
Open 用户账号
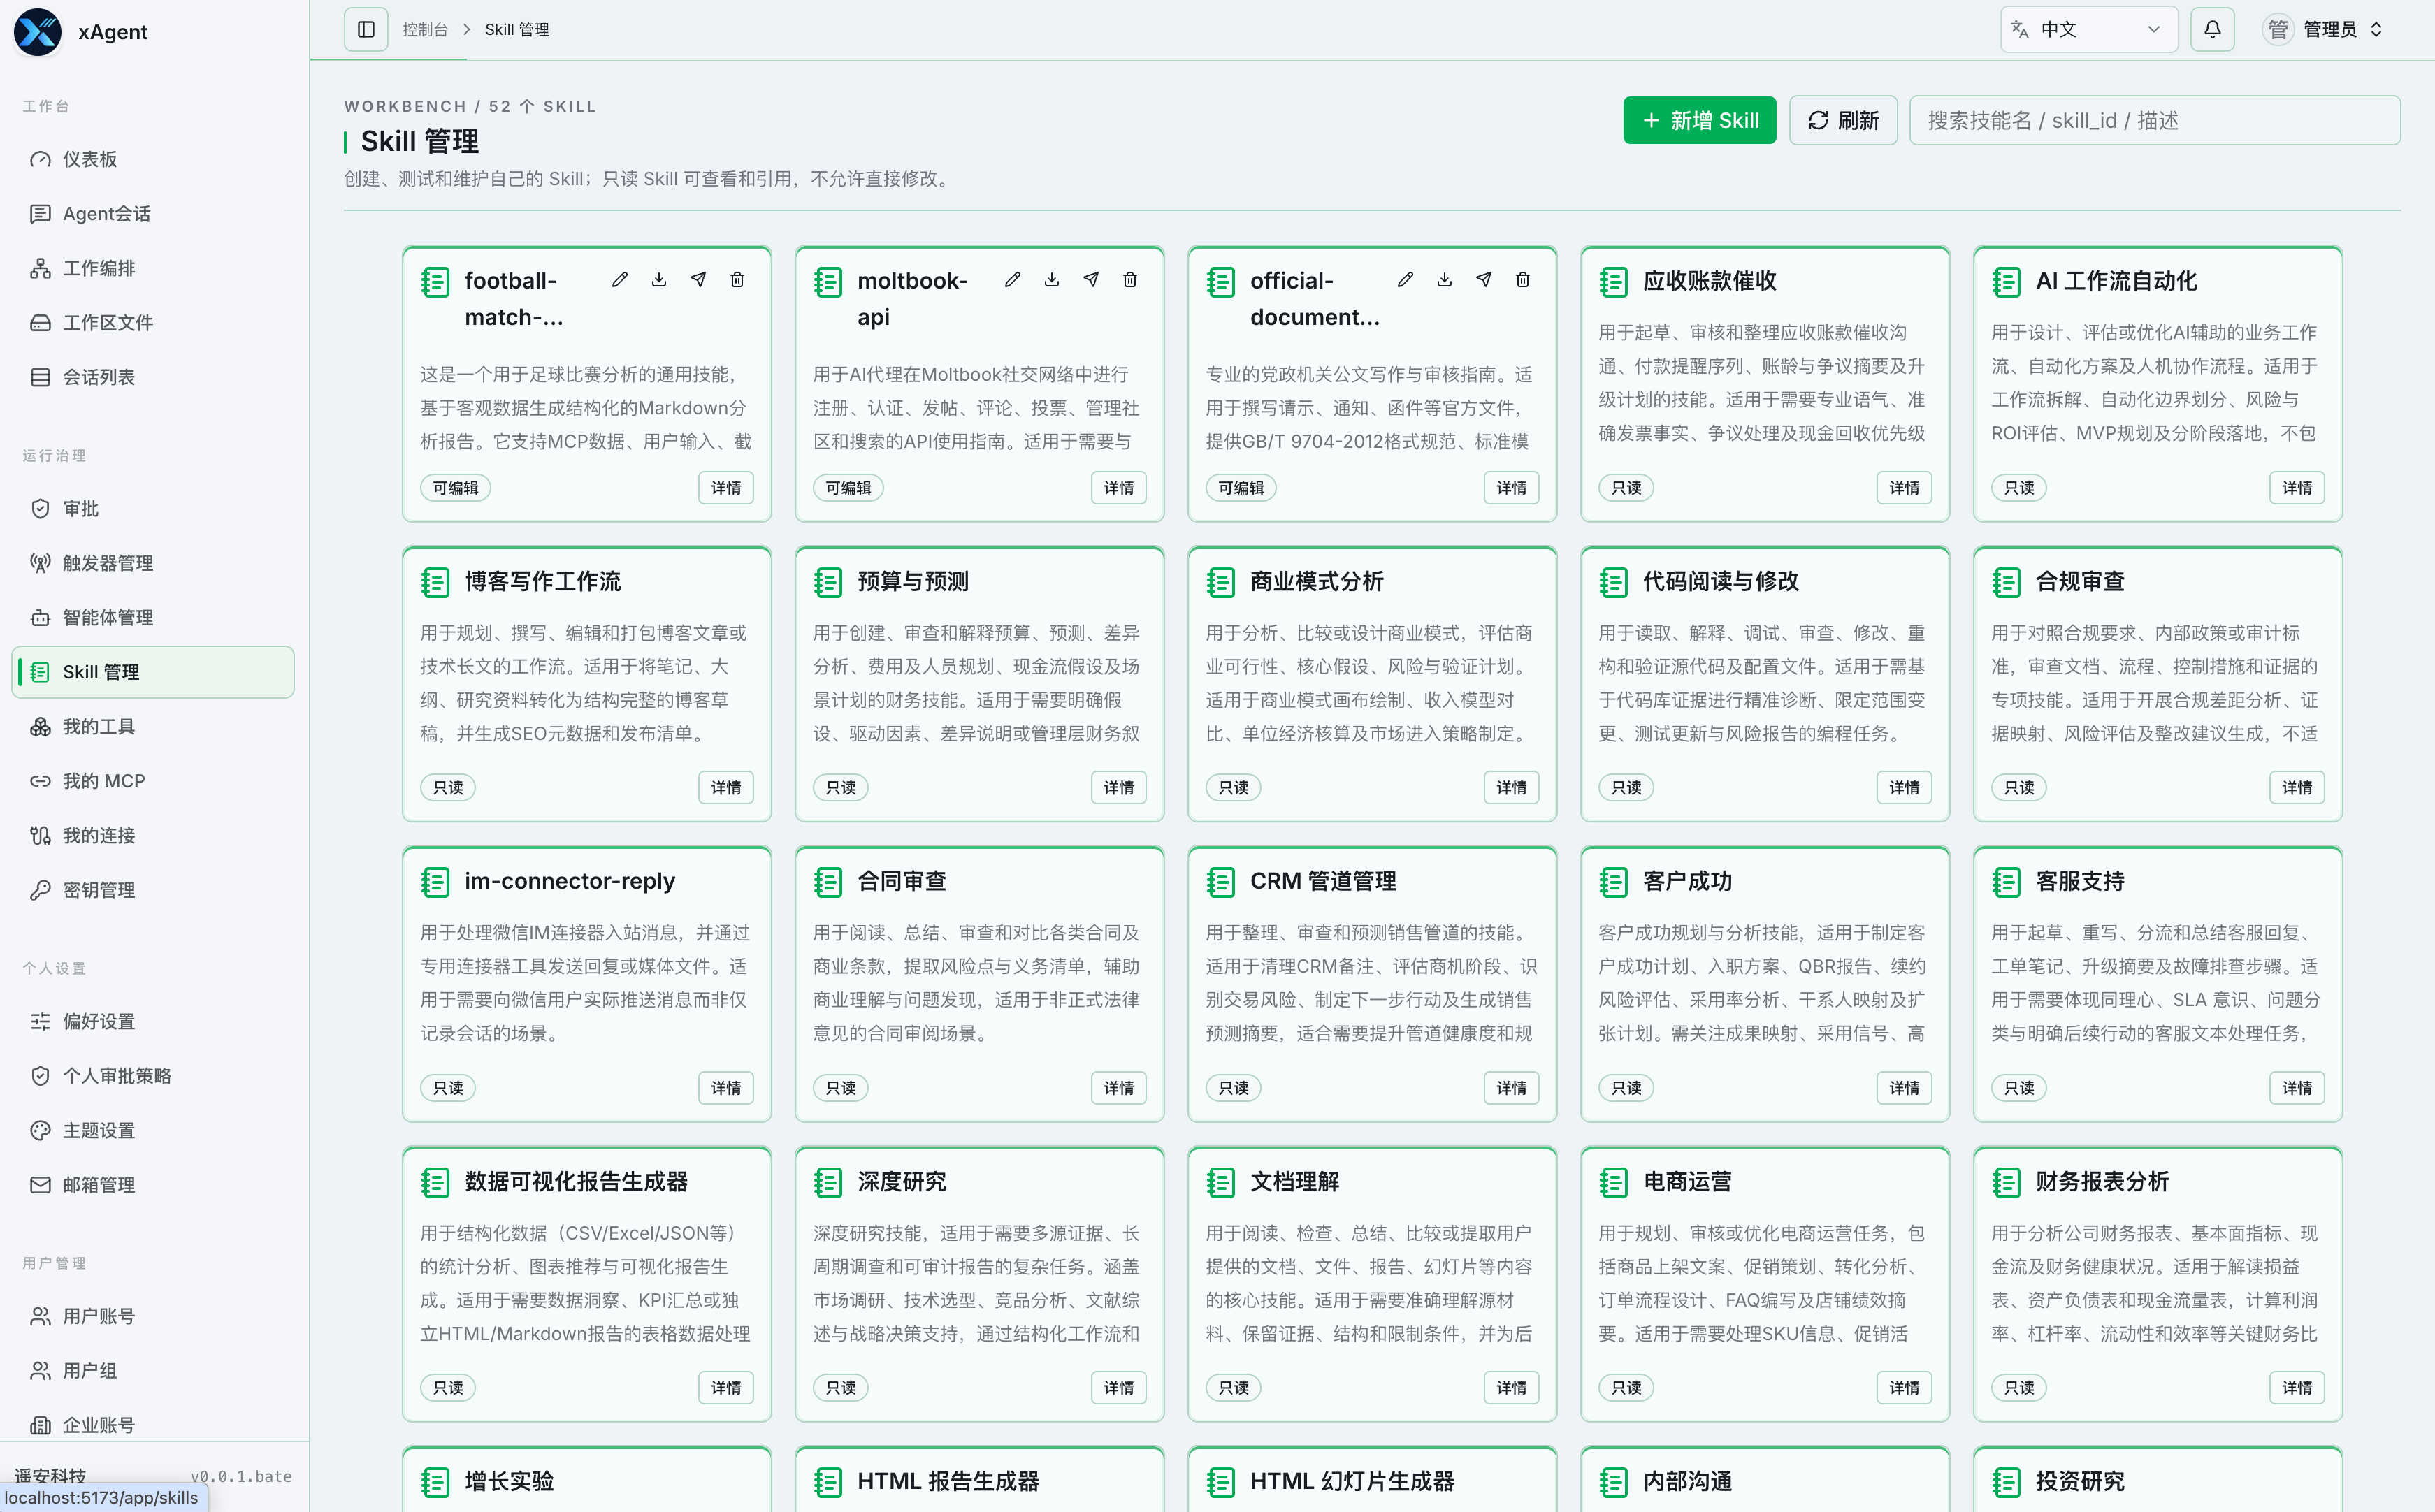pos(153,1317)
